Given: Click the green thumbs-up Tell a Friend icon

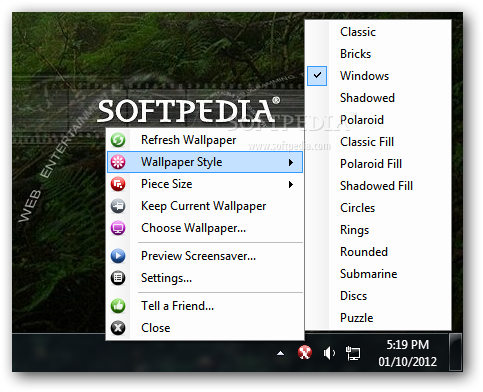Looking at the screenshot, I should point(118,306).
